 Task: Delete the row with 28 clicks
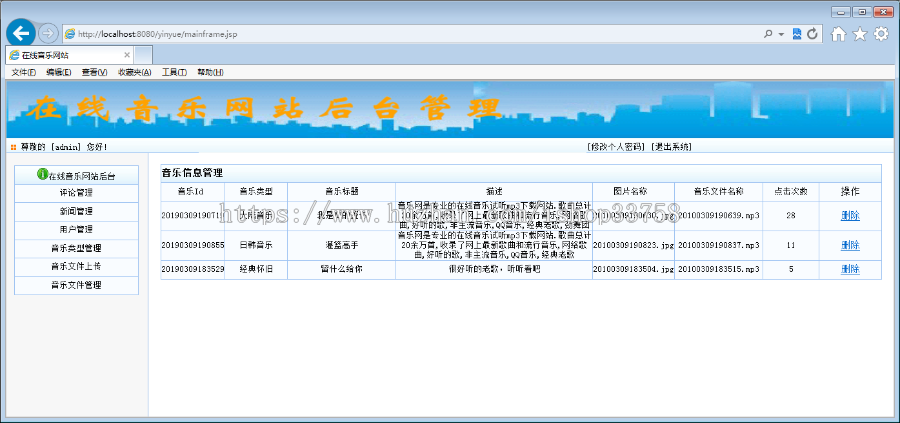coord(850,216)
